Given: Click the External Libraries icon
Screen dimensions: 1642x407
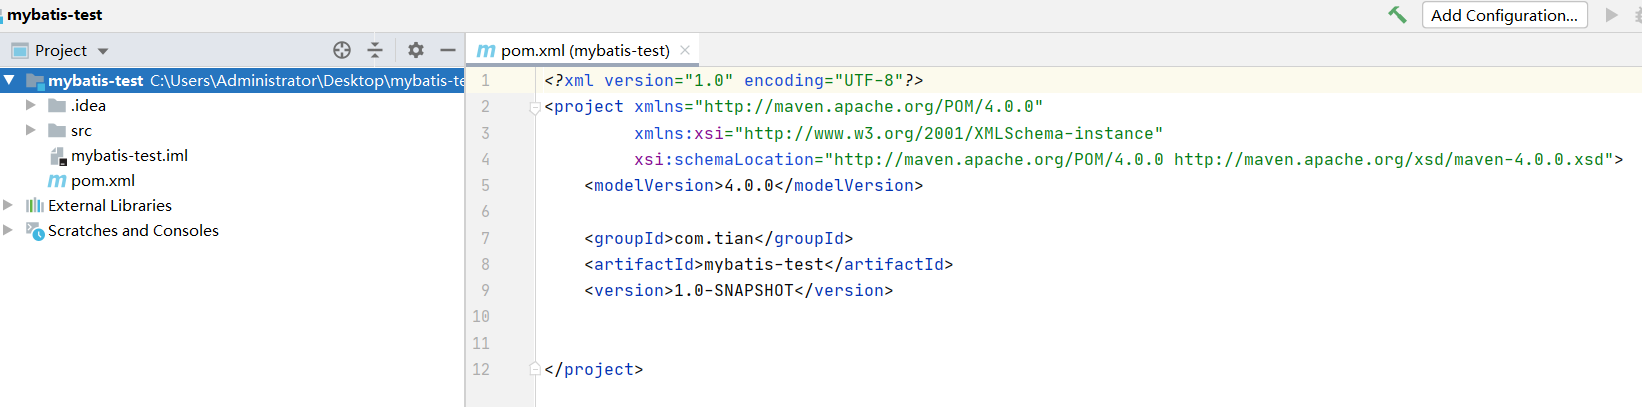Looking at the screenshot, I should (x=35, y=206).
